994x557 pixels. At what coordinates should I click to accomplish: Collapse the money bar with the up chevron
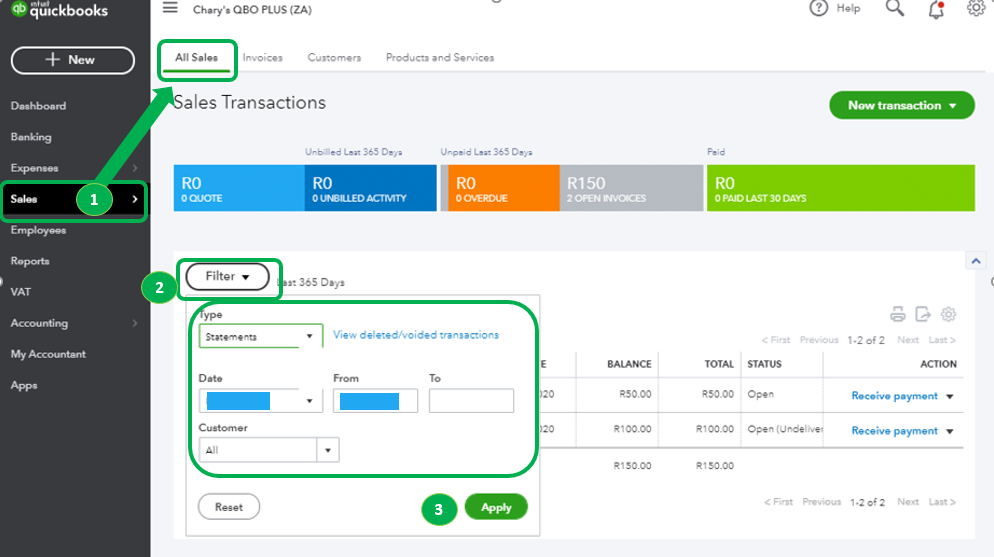coord(976,261)
